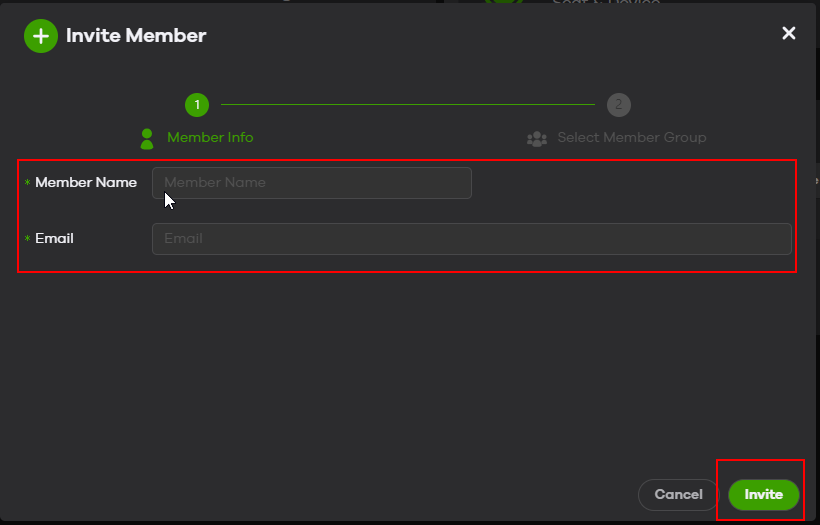Click the green step progress line
Viewport: 820px width, 525px height.
[x=407, y=104]
